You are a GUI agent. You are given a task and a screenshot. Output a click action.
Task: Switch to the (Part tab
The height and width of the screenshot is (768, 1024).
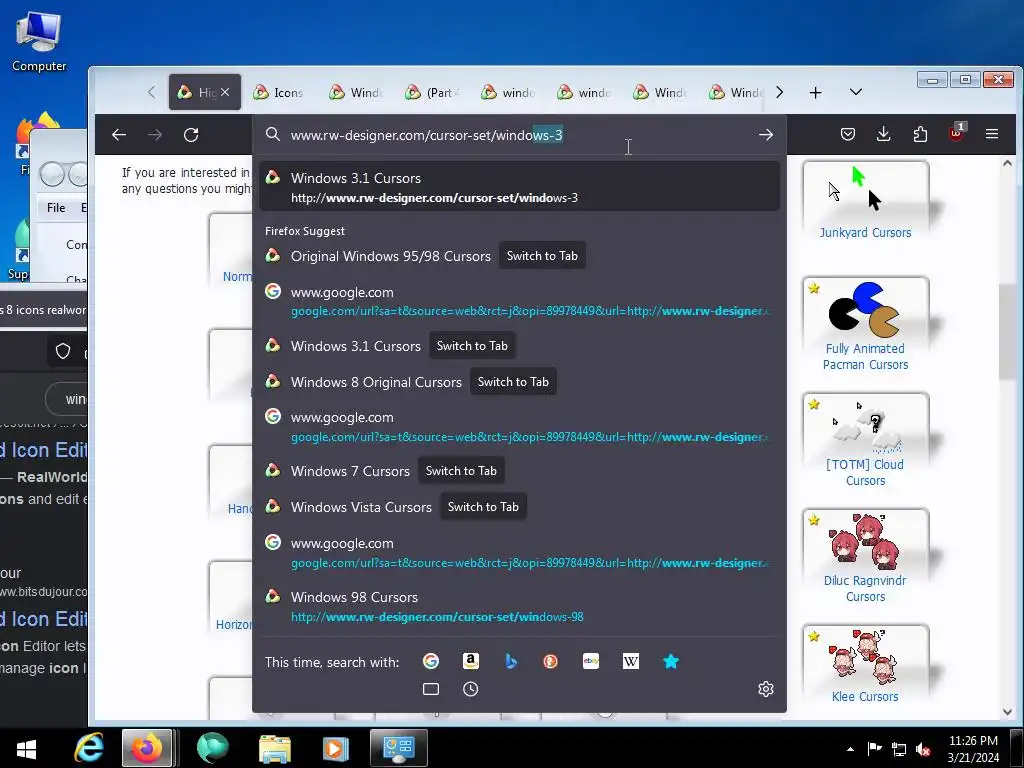point(431,93)
